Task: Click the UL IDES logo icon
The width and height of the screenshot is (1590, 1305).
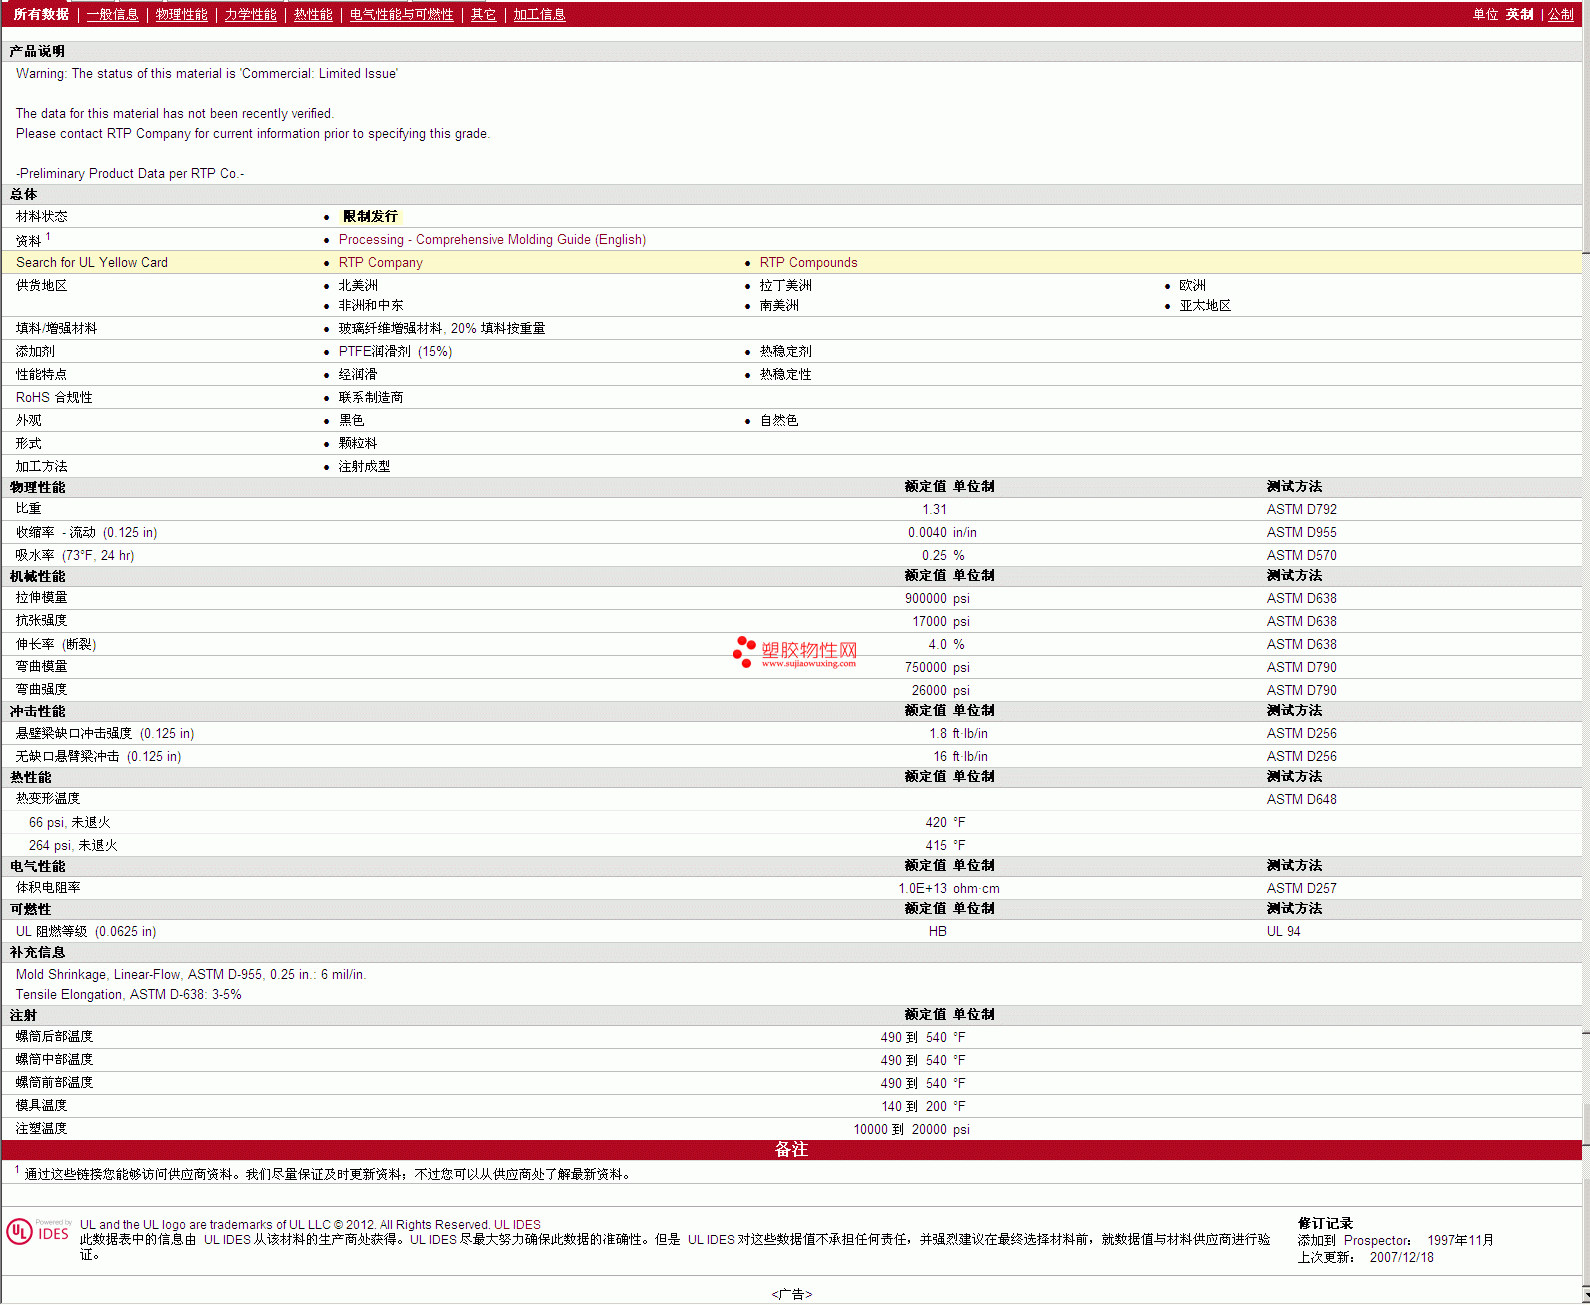Action: (x=39, y=1231)
